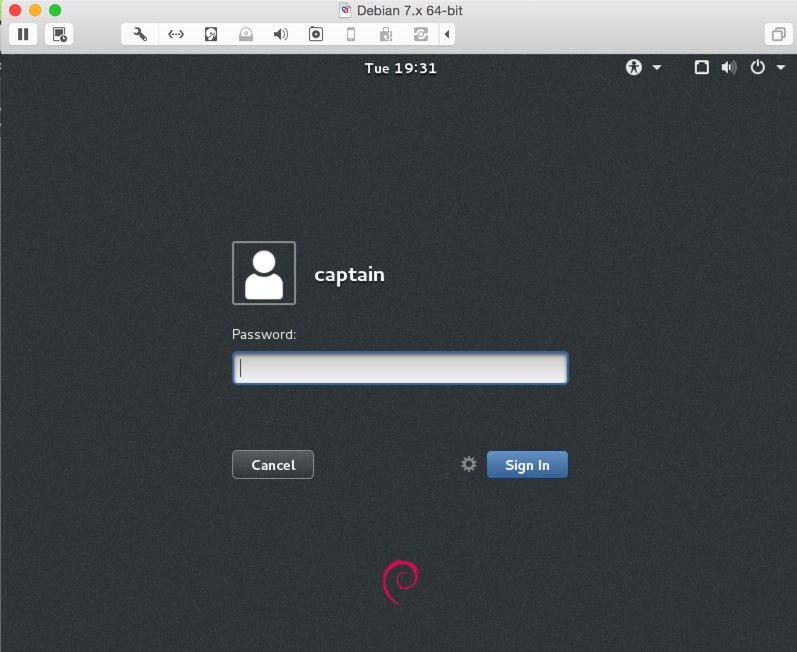Image resolution: width=797 pixels, height=652 pixels.
Task: Sign In with entered password
Action: tap(527, 464)
